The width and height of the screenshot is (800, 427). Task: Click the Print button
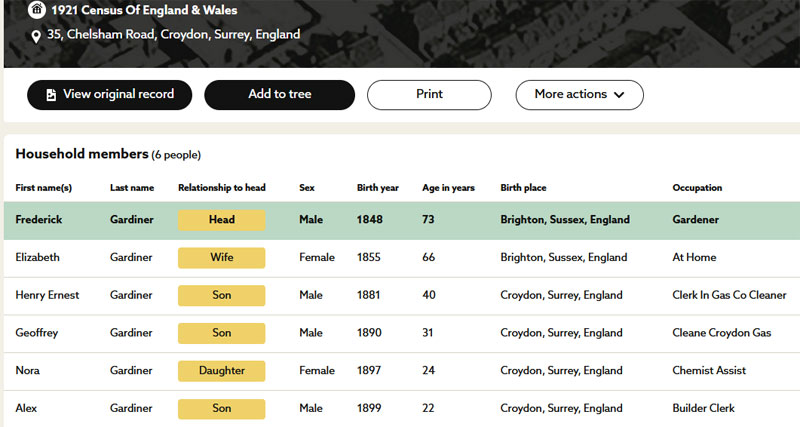(429, 95)
